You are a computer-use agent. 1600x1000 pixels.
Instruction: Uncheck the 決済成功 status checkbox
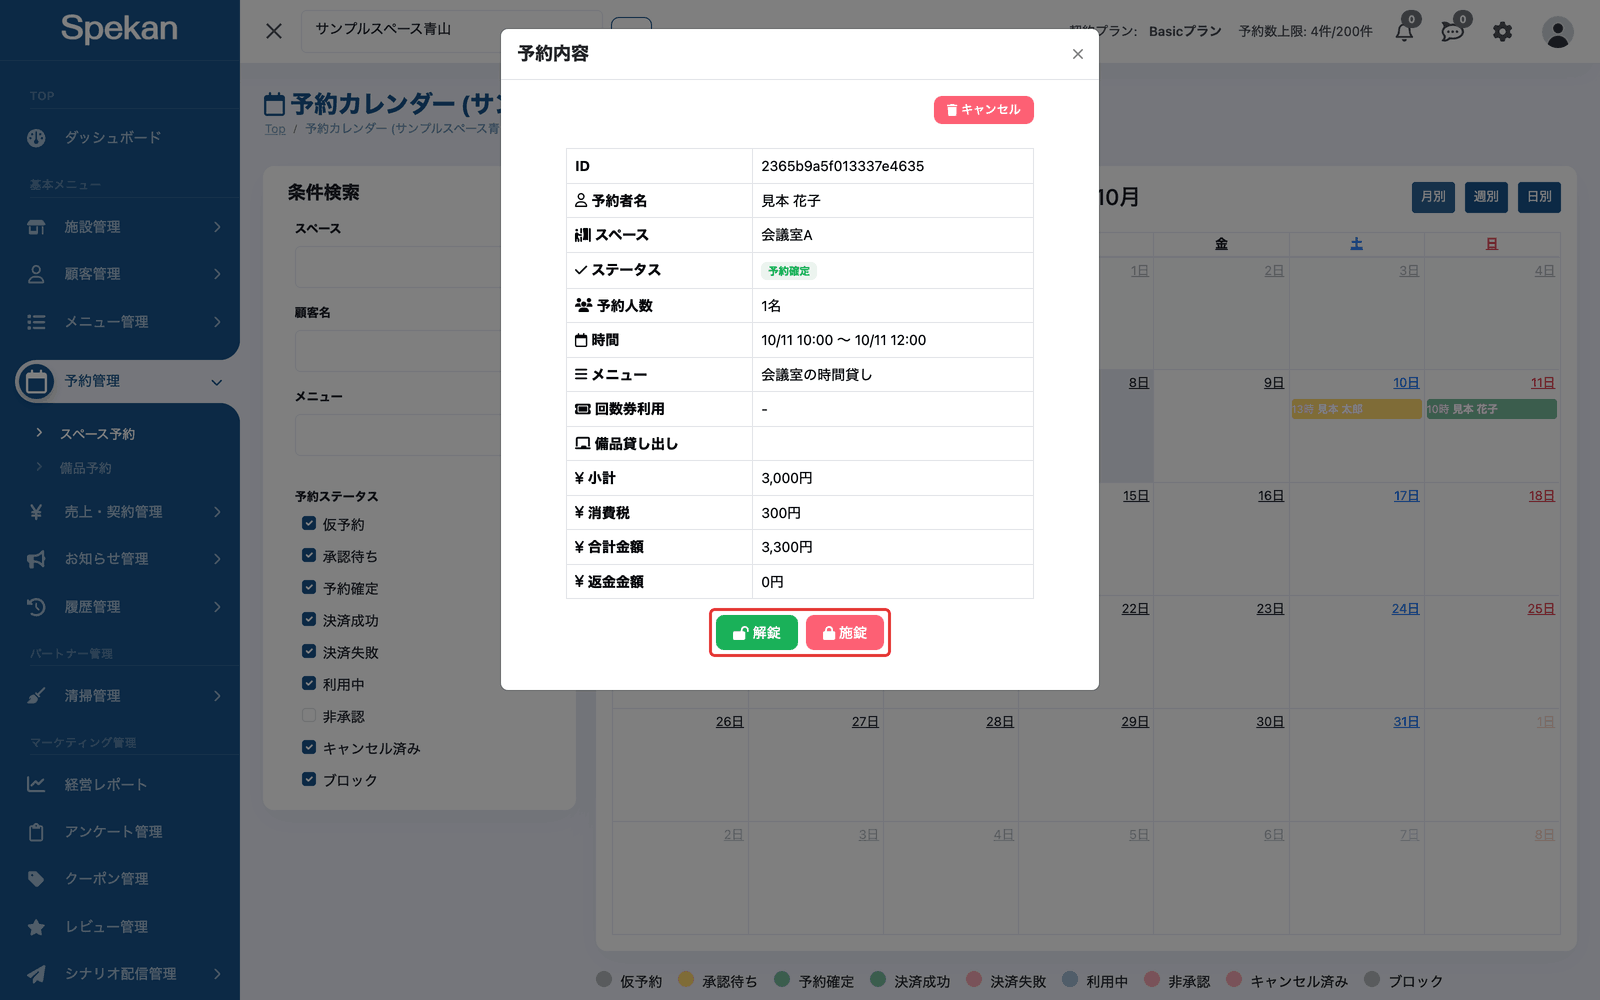click(309, 619)
